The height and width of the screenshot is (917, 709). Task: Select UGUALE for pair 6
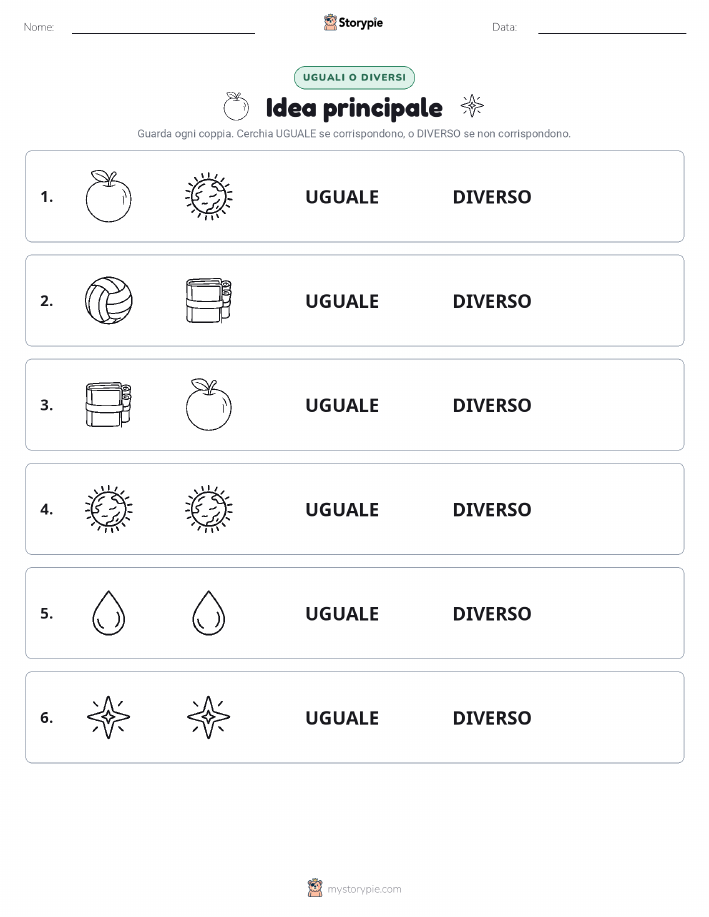tap(342, 718)
